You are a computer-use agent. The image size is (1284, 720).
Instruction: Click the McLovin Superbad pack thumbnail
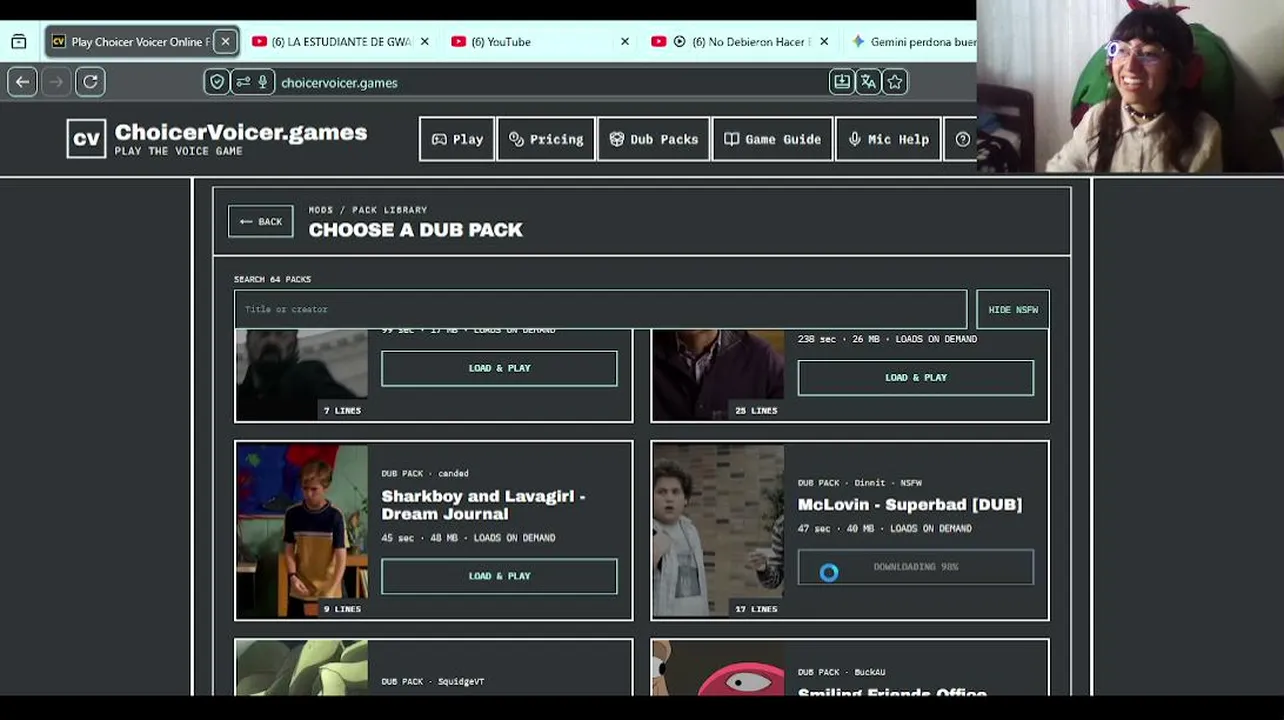click(718, 531)
